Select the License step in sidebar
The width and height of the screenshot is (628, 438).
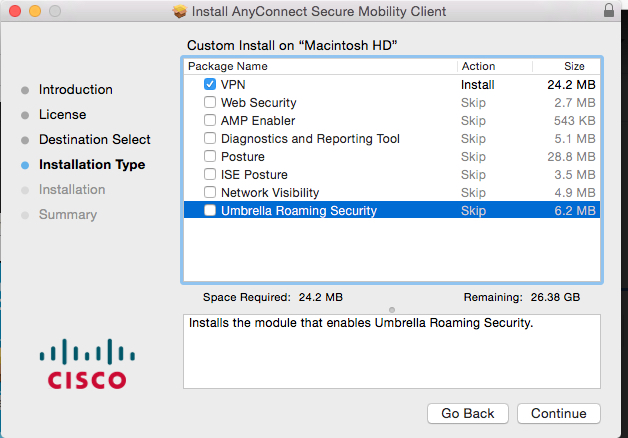pyautogui.click(x=62, y=115)
